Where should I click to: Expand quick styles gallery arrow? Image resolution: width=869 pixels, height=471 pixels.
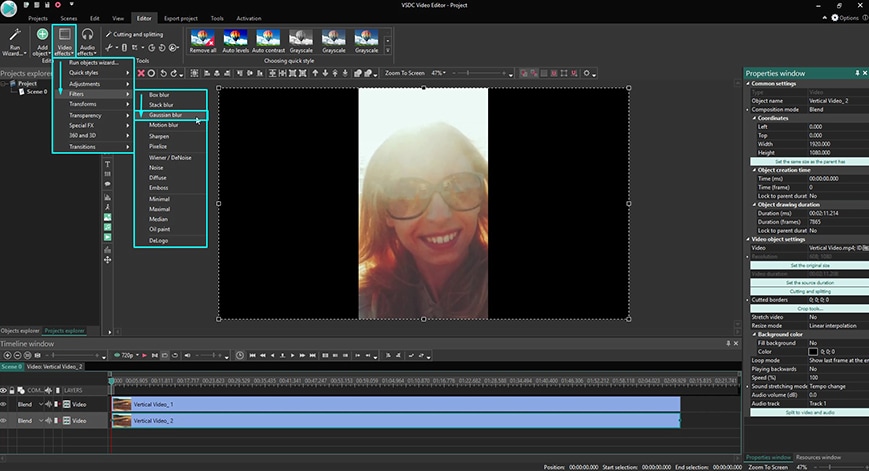coord(387,50)
